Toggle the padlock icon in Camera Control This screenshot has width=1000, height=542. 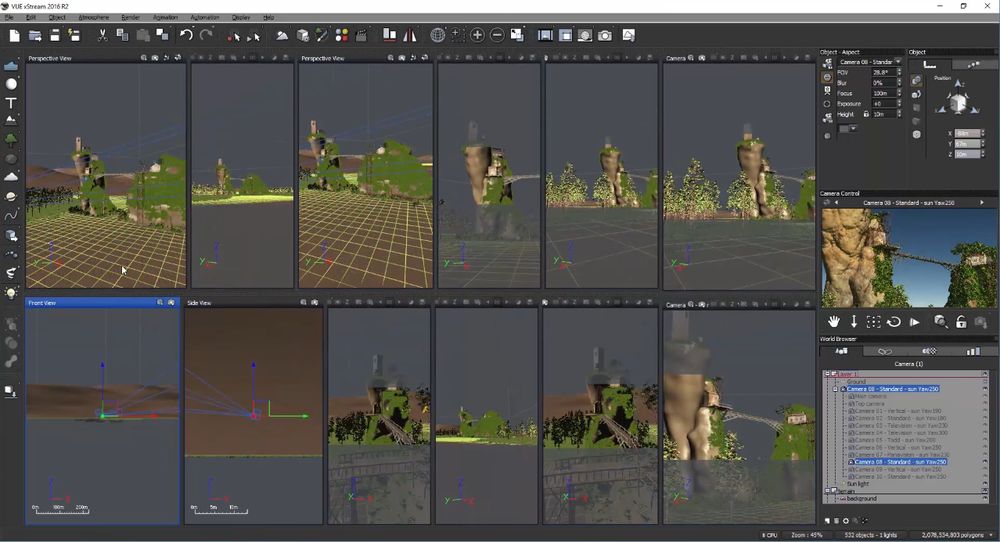pyautogui.click(x=960, y=322)
